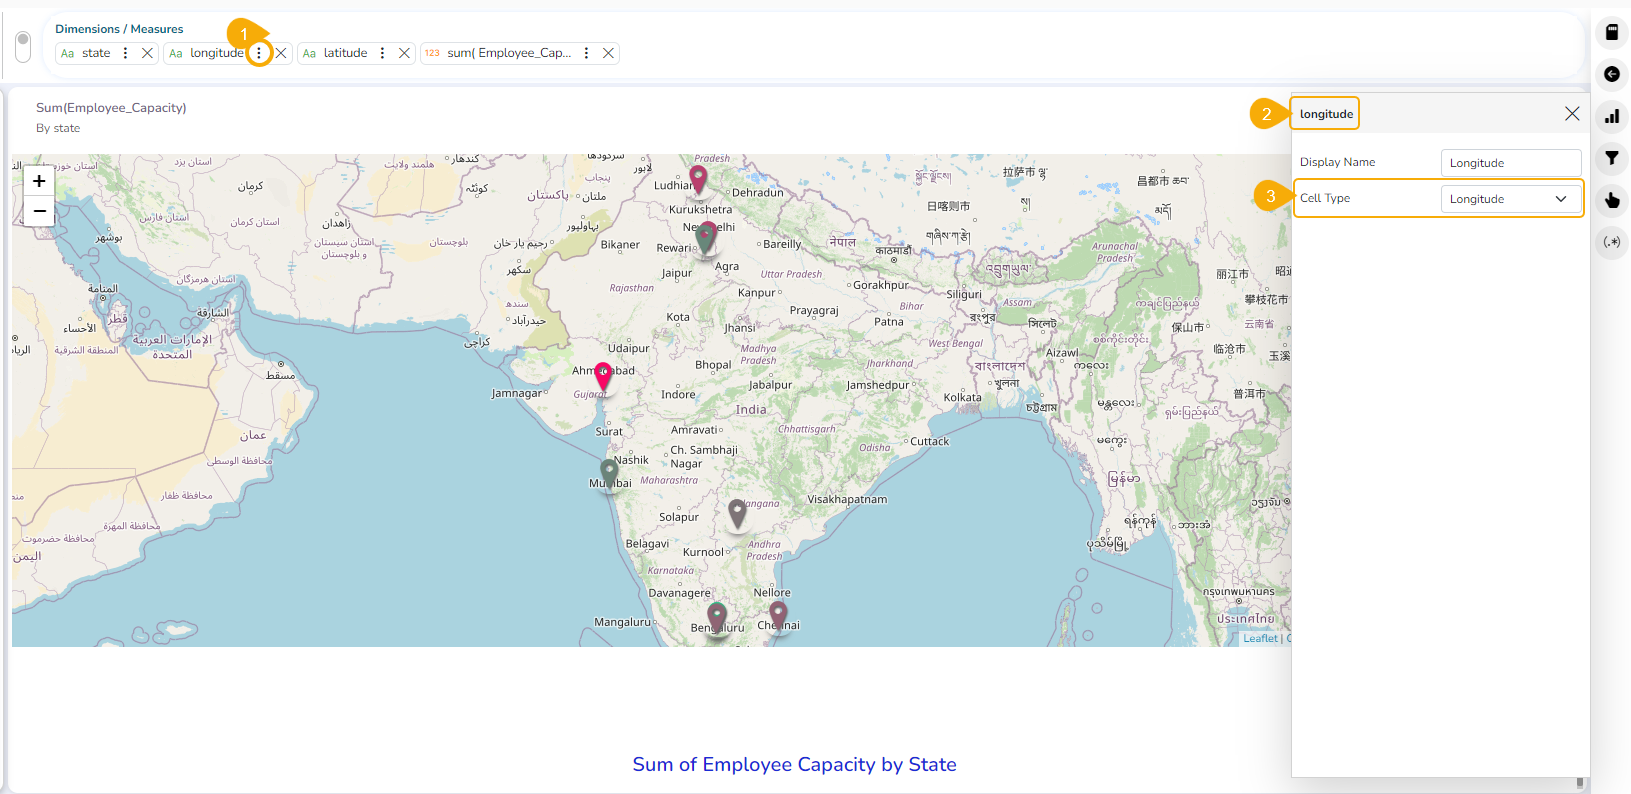Open options menu for state field
The height and width of the screenshot is (794, 1631).
pos(125,53)
